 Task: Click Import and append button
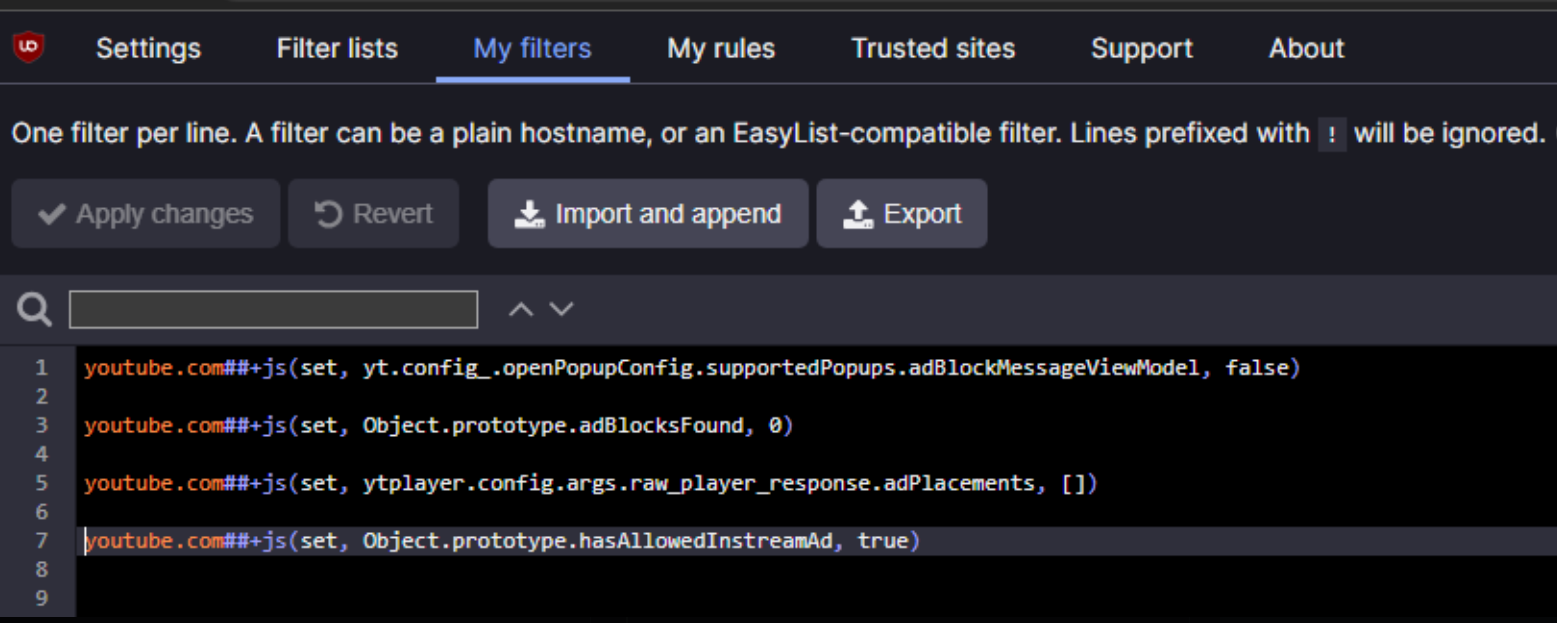648,213
